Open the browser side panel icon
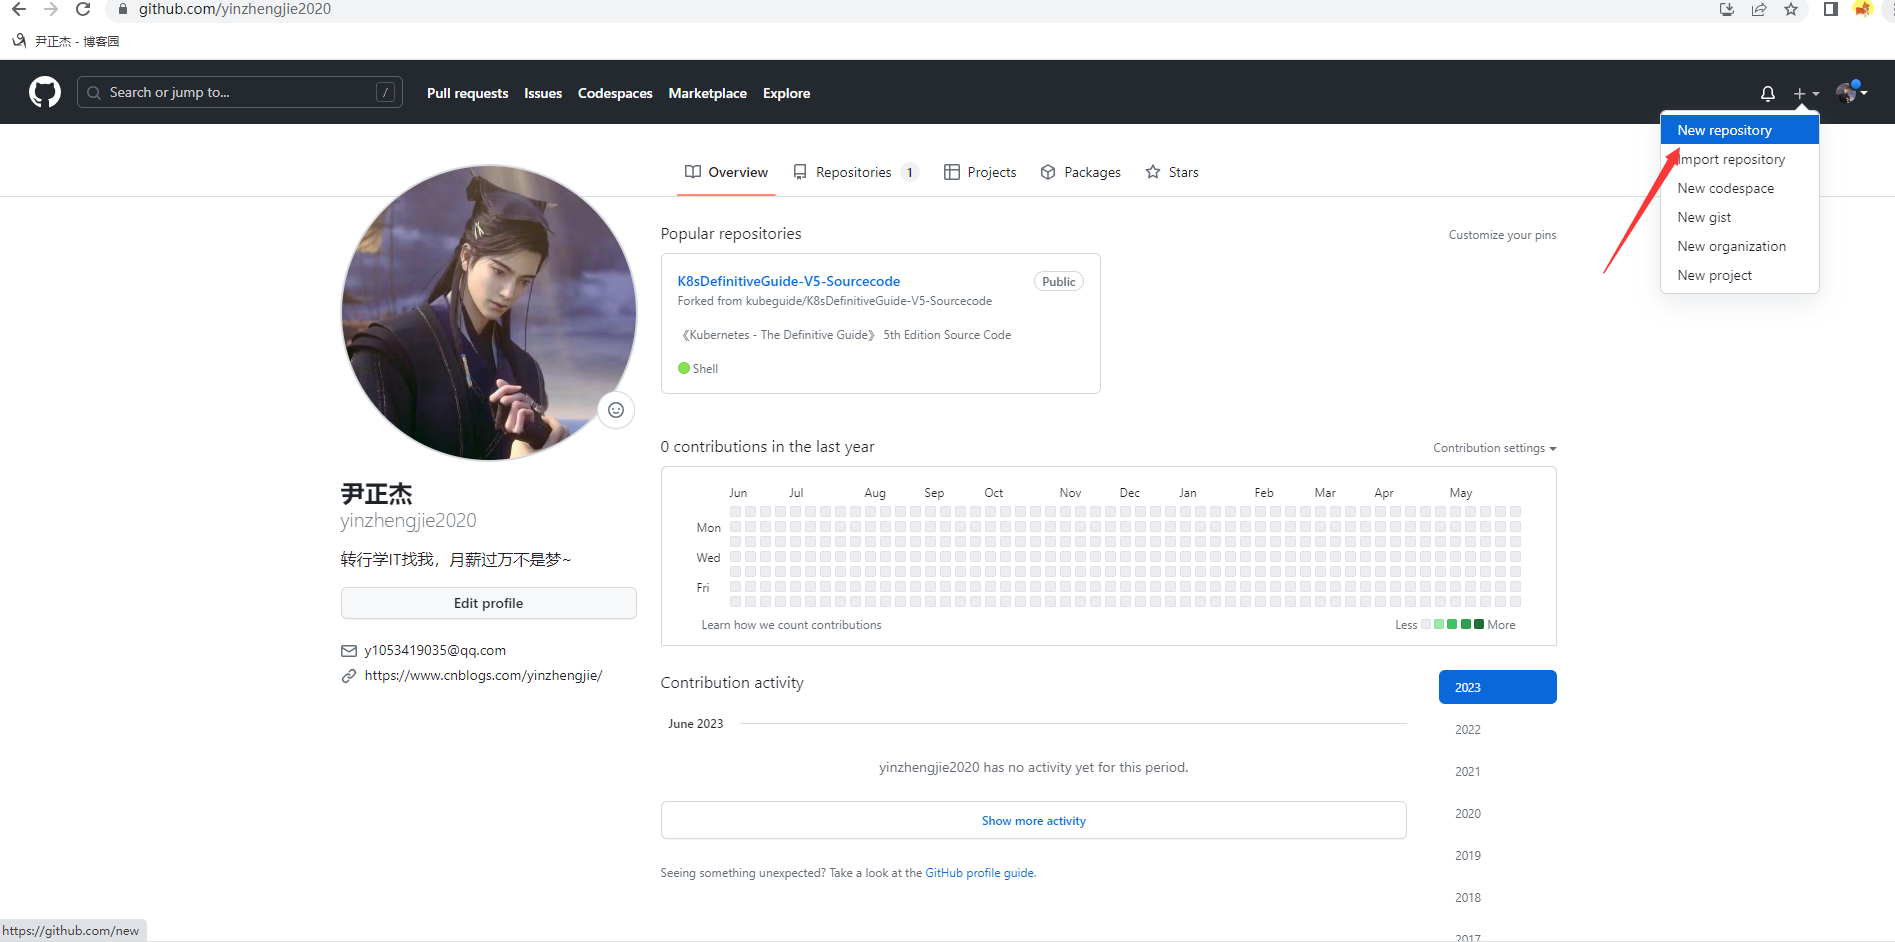Viewport: 1895px width, 942px height. [1830, 9]
